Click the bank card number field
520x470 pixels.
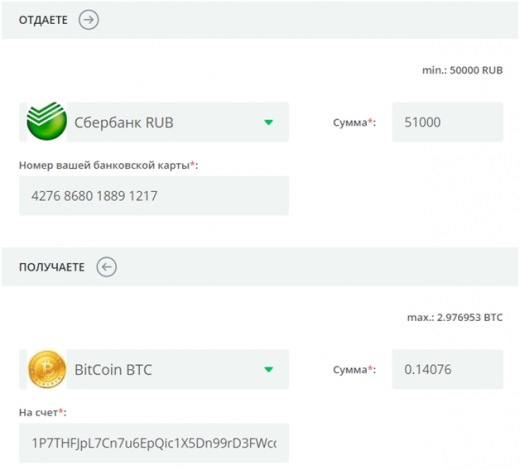coord(154,196)
